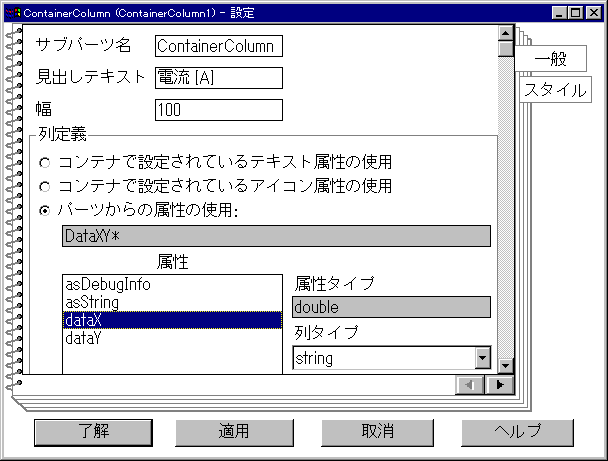Click the 属性タイプ field showing double
Image resolution: width=608 pixels, height=461 pixels.
point(392,307)
